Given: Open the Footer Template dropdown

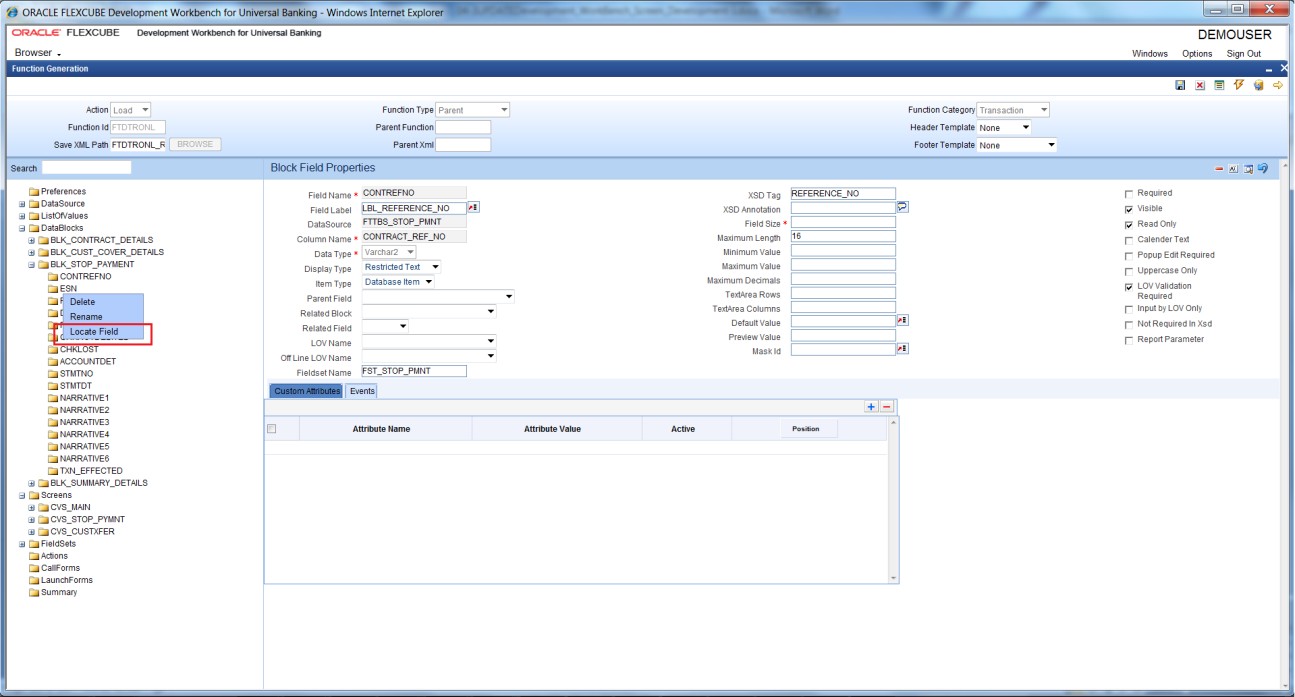Looking at the screenshot, I should (x=1017, y=145).
